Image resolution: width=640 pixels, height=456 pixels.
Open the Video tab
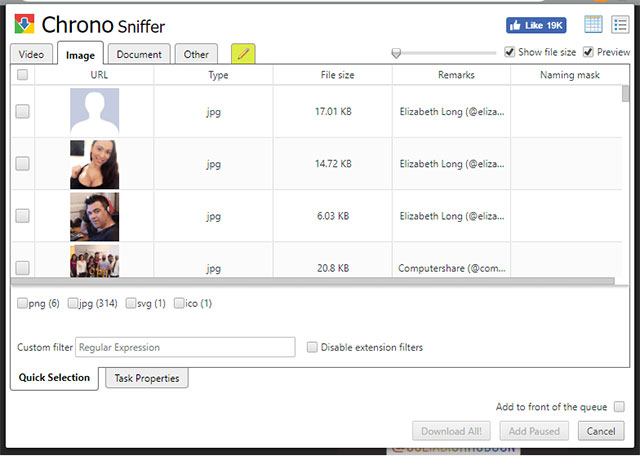(31, 54)
